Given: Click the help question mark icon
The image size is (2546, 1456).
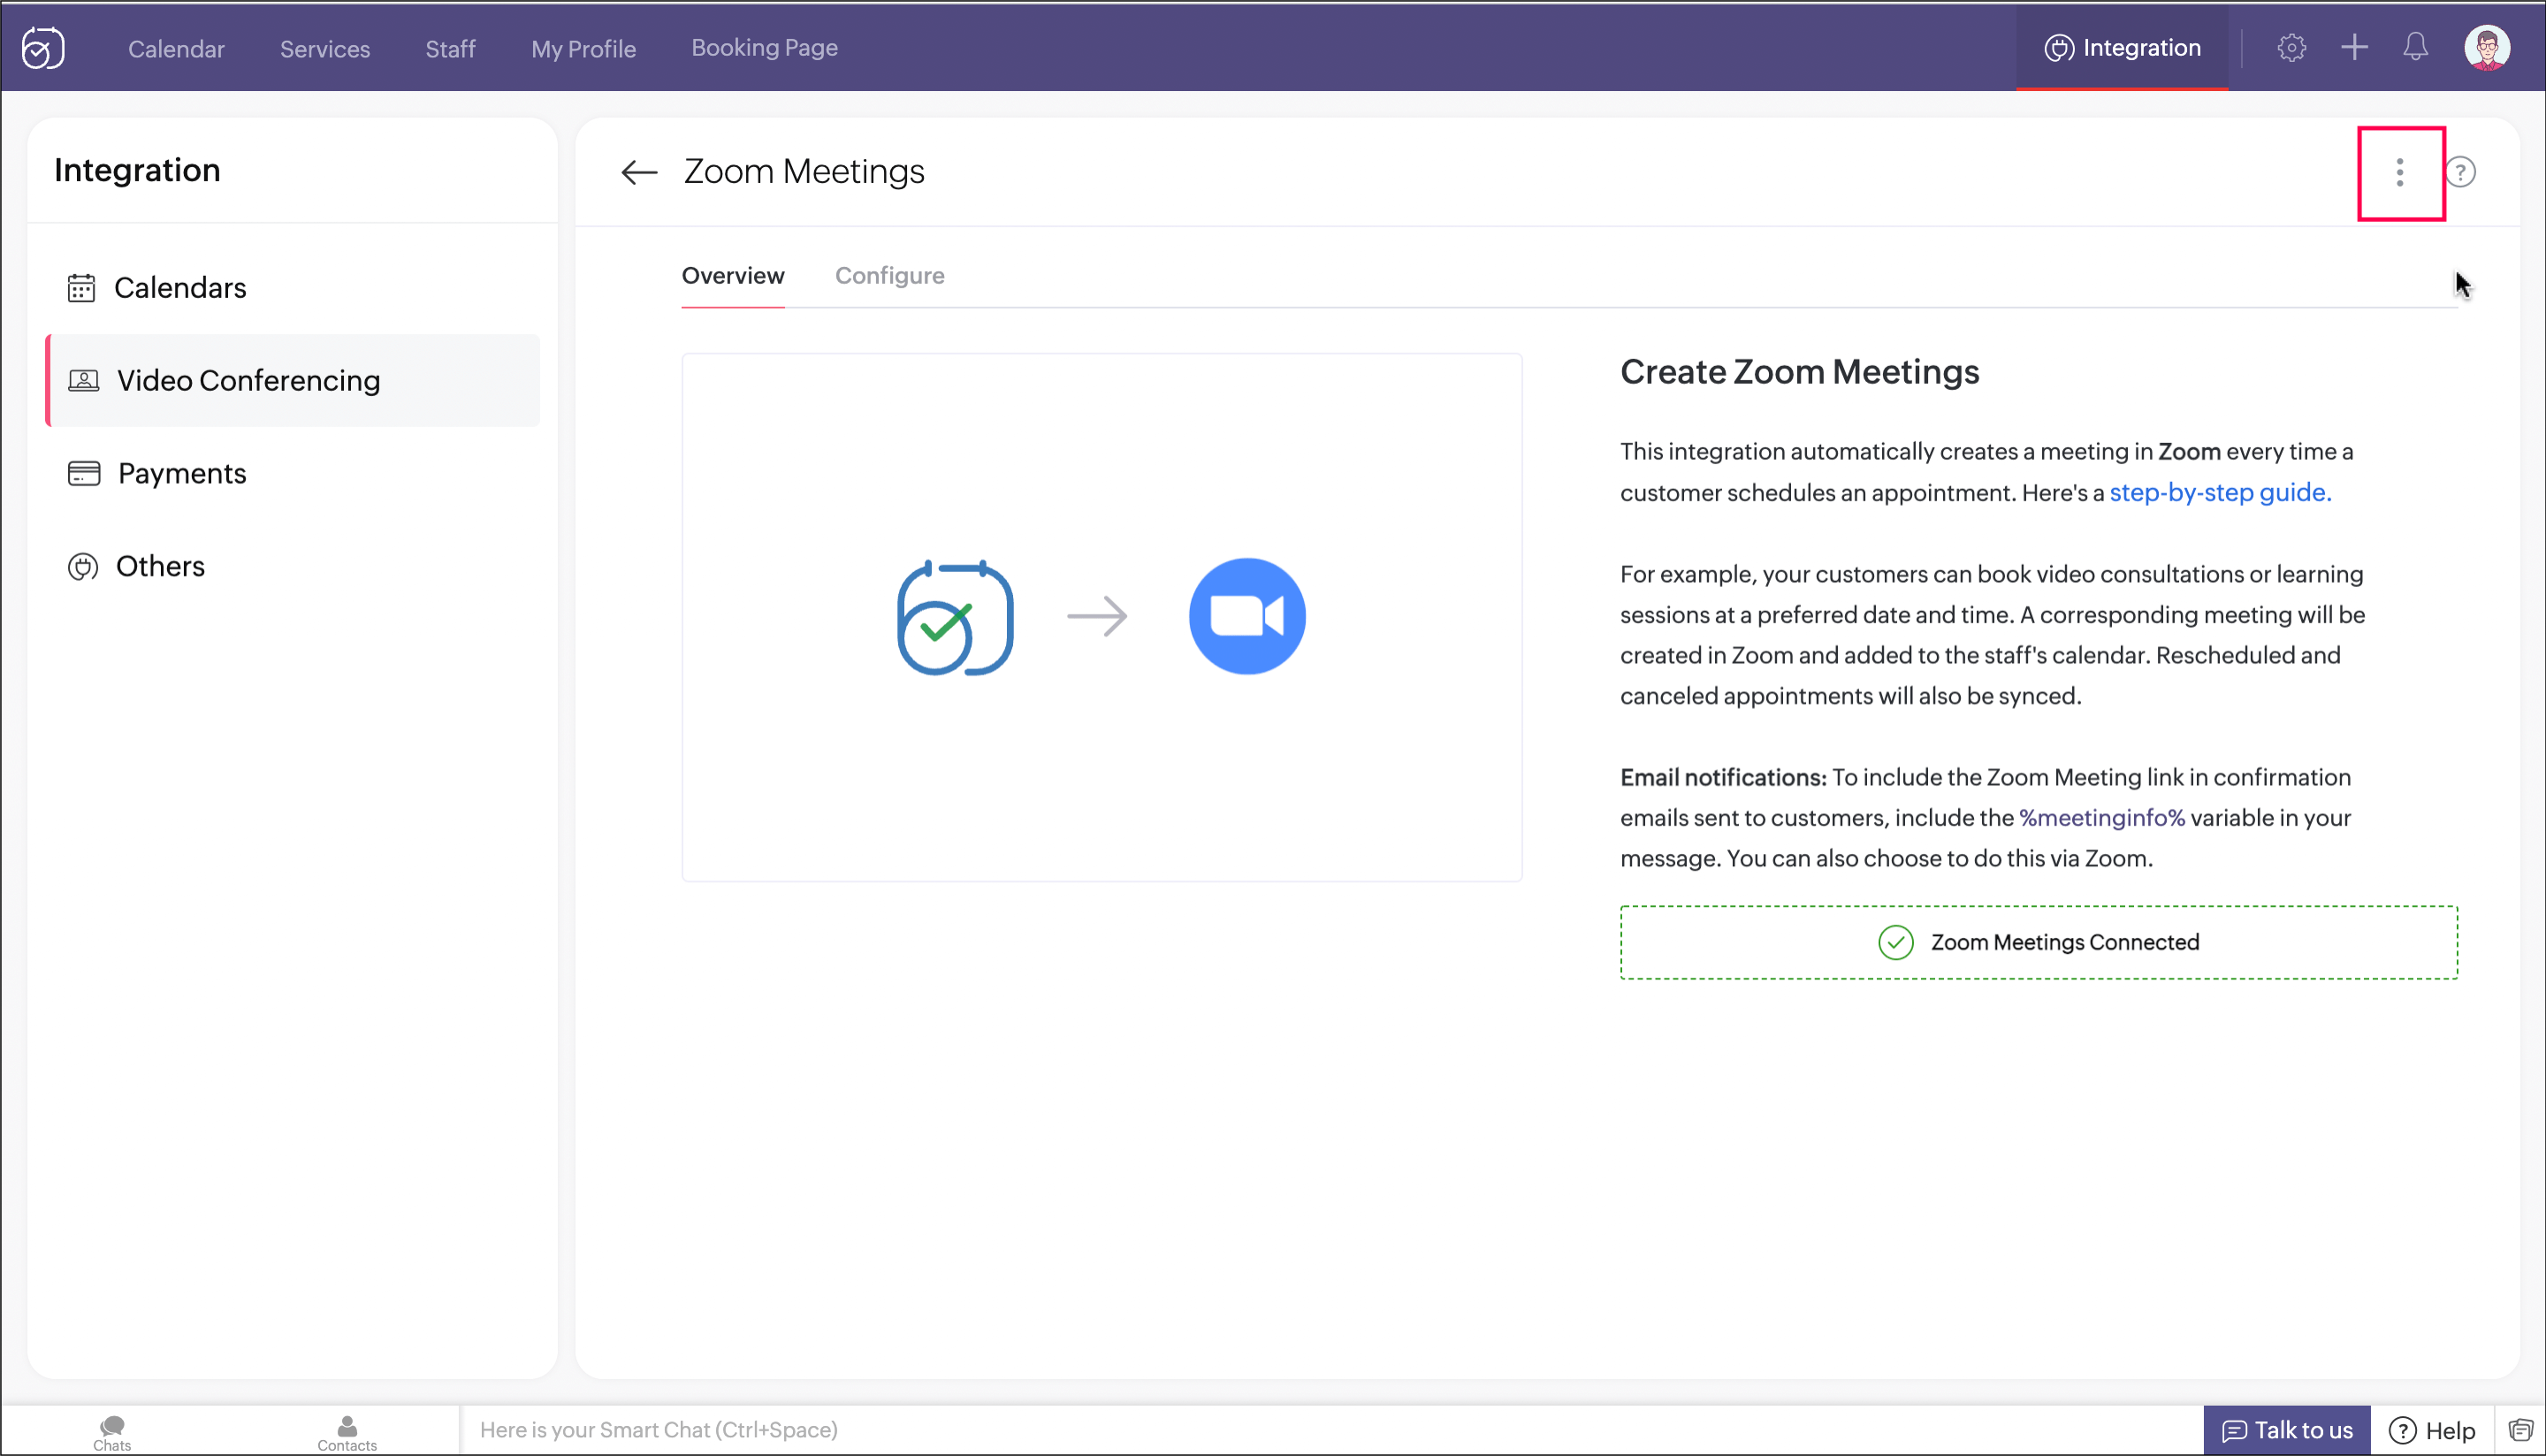Looking at the screenshot, I should coord(2461,172).
